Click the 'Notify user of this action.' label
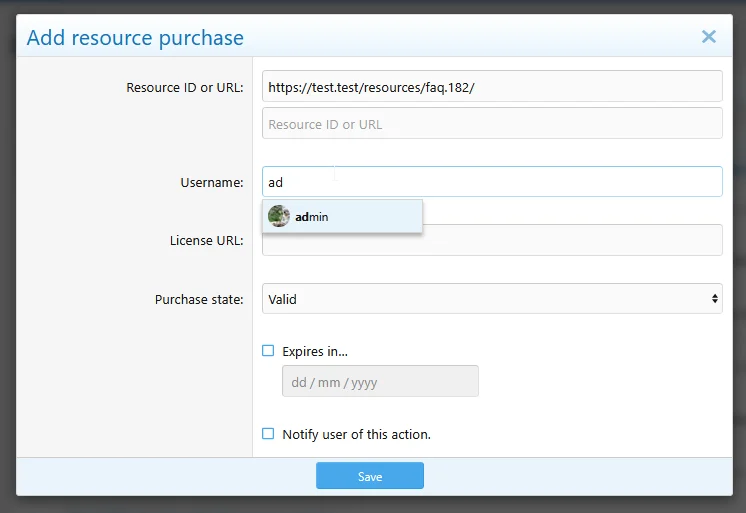The height and width of the screenshot is (513, 746). click(356, 434)
